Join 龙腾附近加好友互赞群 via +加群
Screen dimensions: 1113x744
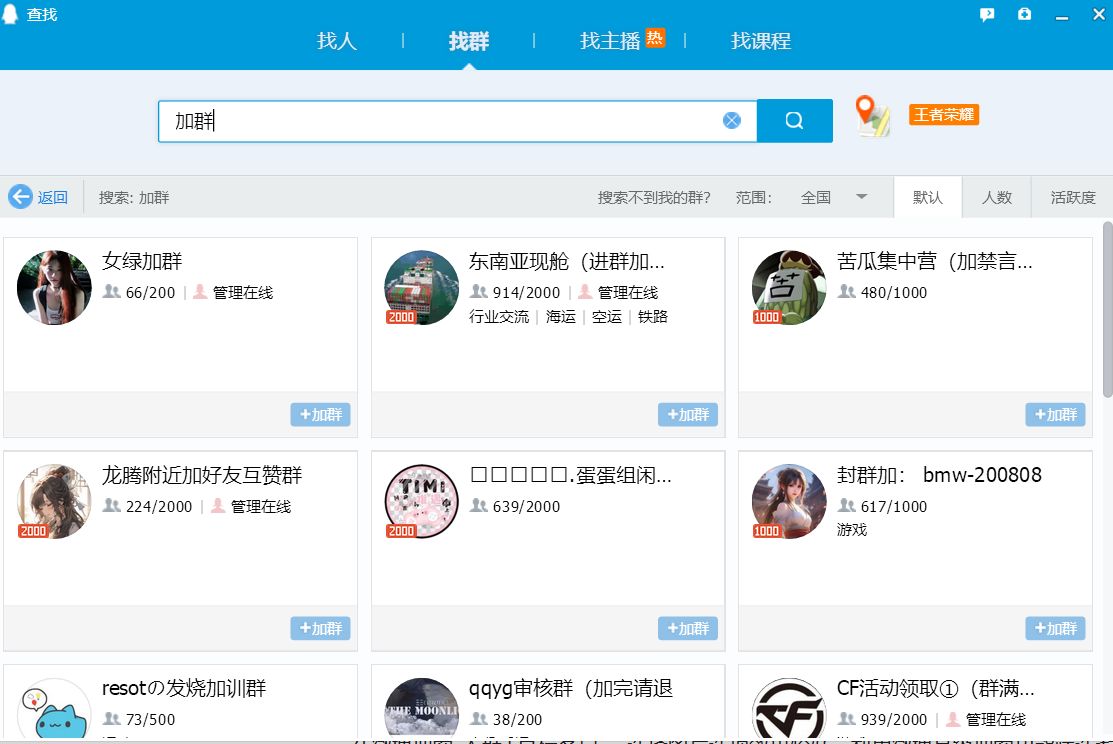pyautogui.click(x=320, y=628)
